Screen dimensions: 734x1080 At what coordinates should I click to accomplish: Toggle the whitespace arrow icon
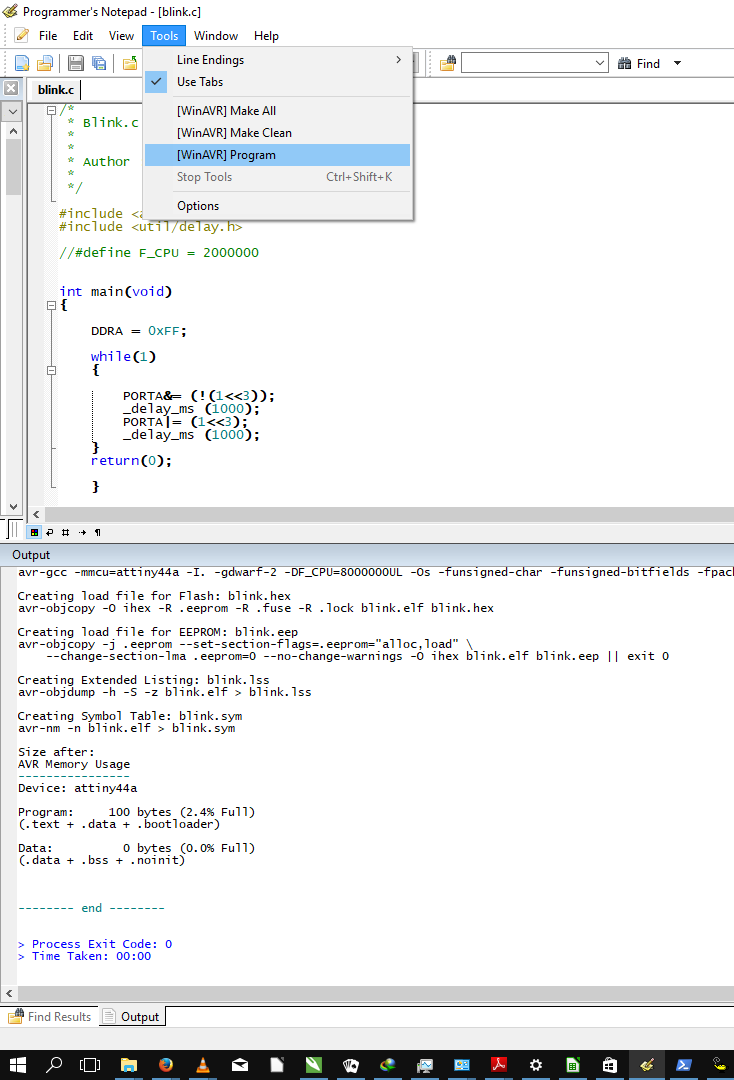click(82, 532)
